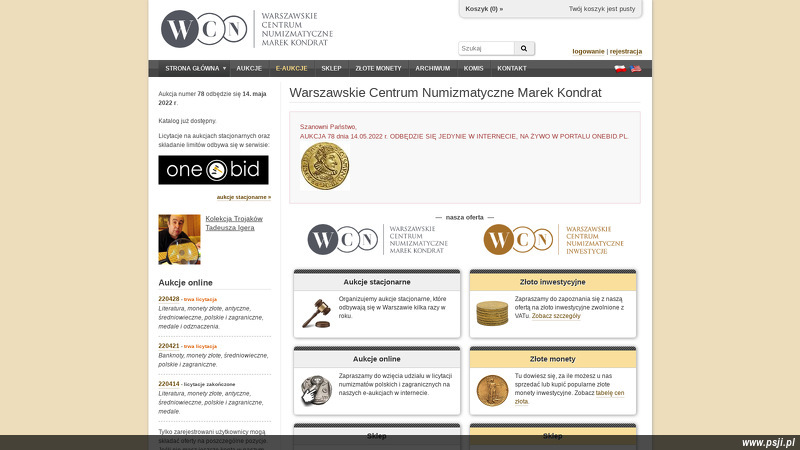Click the silver coin pointer icon
Viewport: 800px width, 450px height.
(316, 391)
